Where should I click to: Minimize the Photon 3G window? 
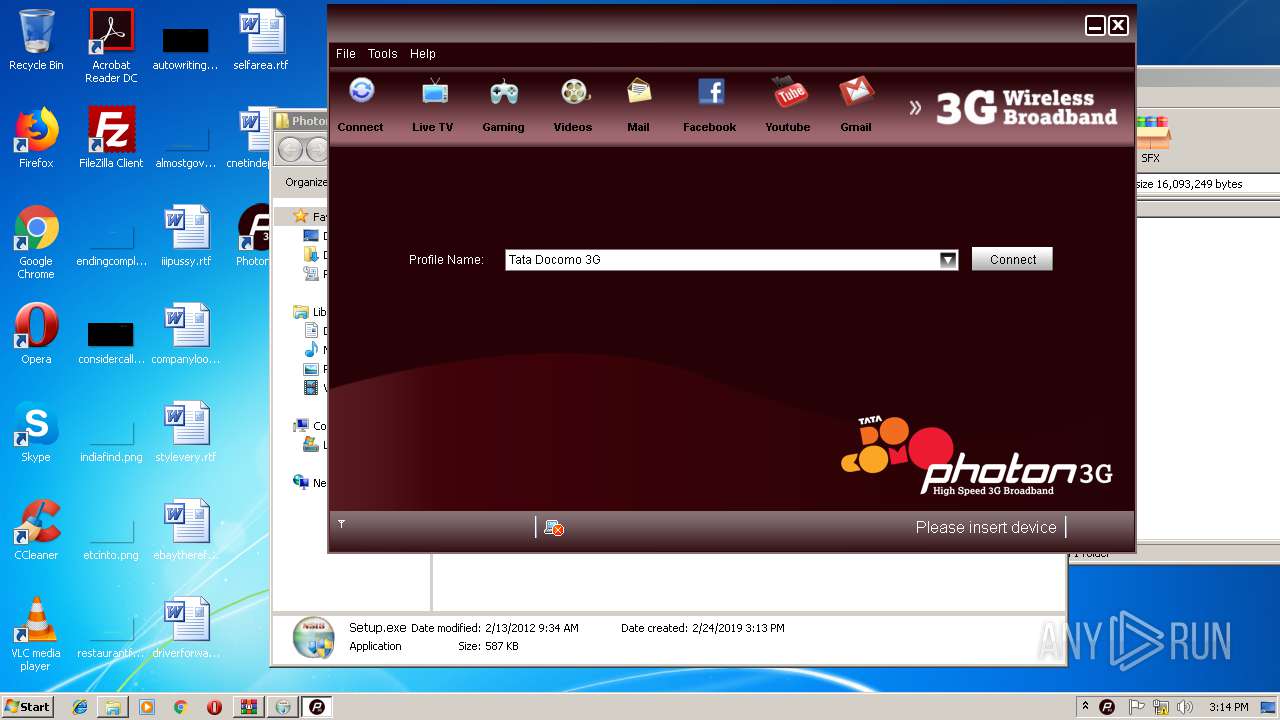[x=1095, y=26]
